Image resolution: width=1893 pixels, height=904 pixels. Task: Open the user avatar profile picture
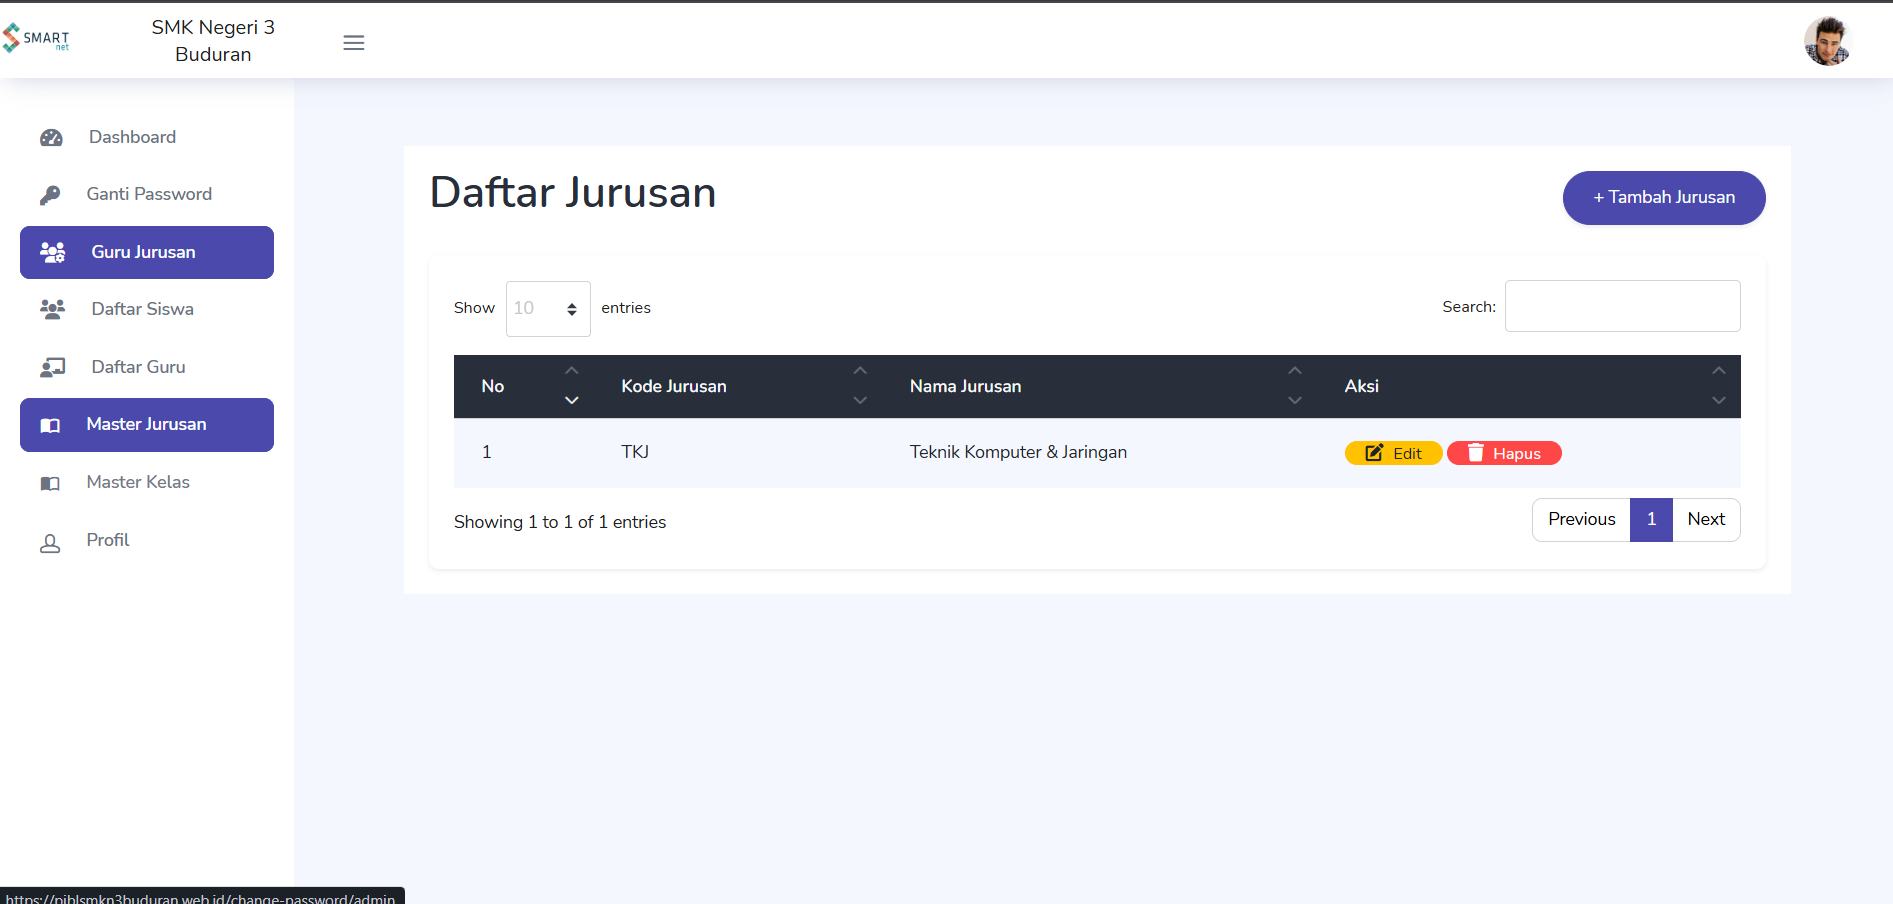coord(1827,41)
